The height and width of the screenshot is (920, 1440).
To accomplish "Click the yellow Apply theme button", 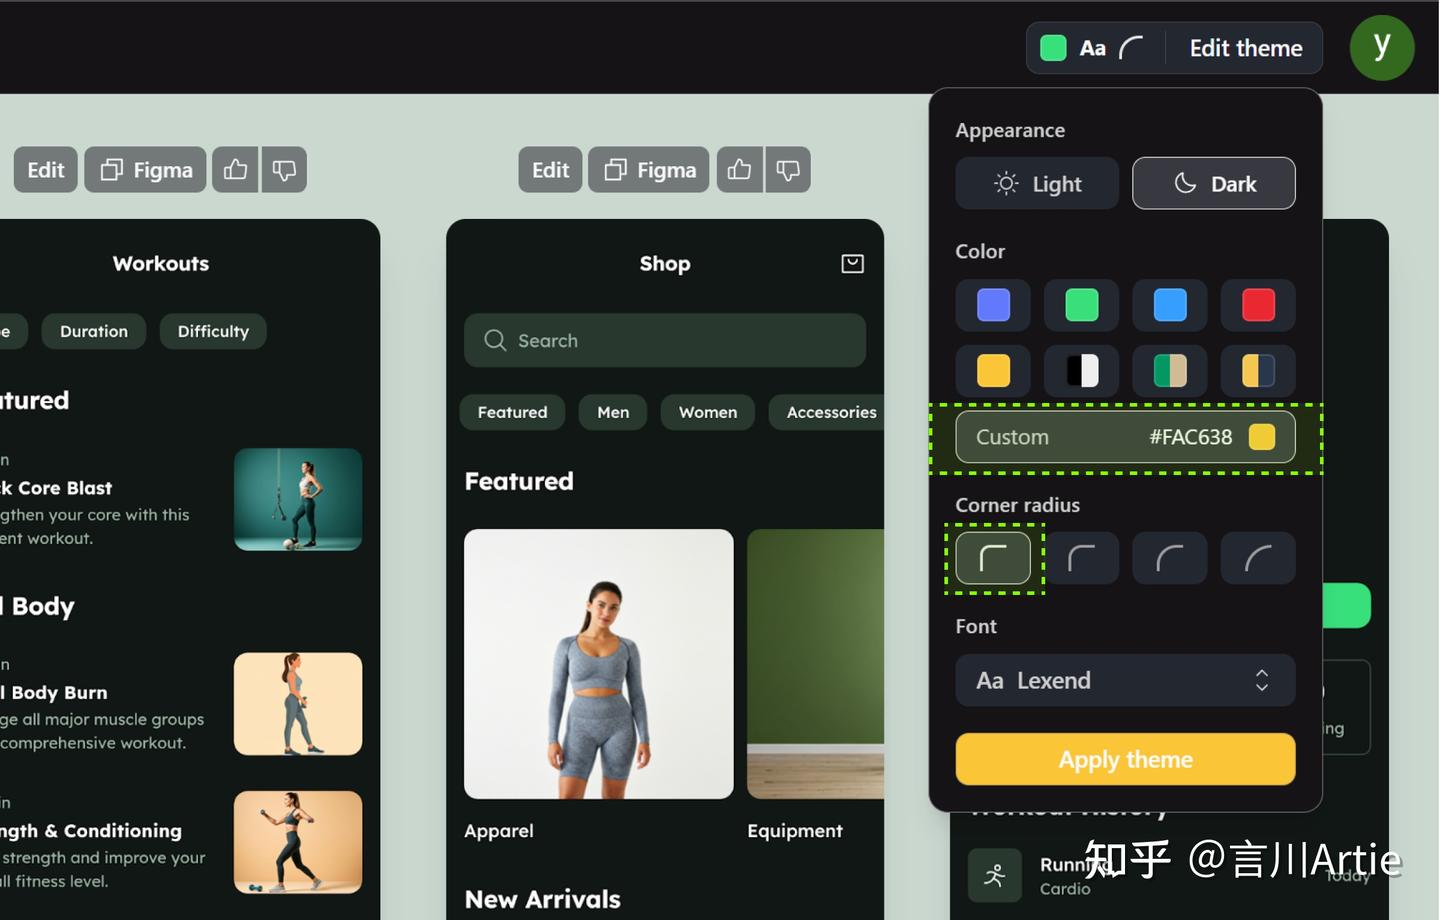I will click(1125, 759).
